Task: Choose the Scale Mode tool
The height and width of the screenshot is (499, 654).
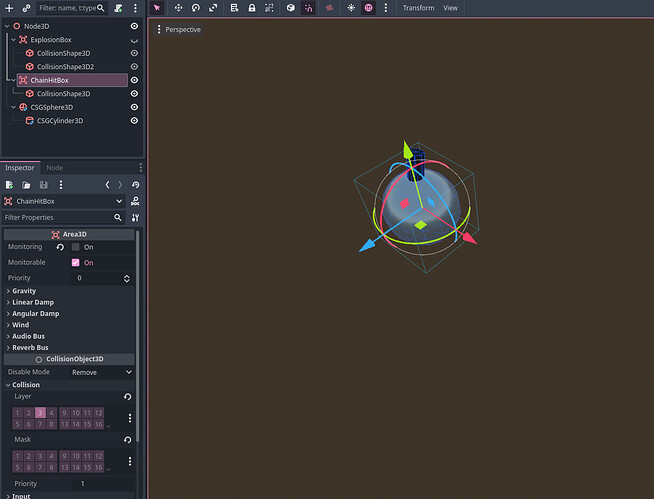Action: tap(213, 8)
